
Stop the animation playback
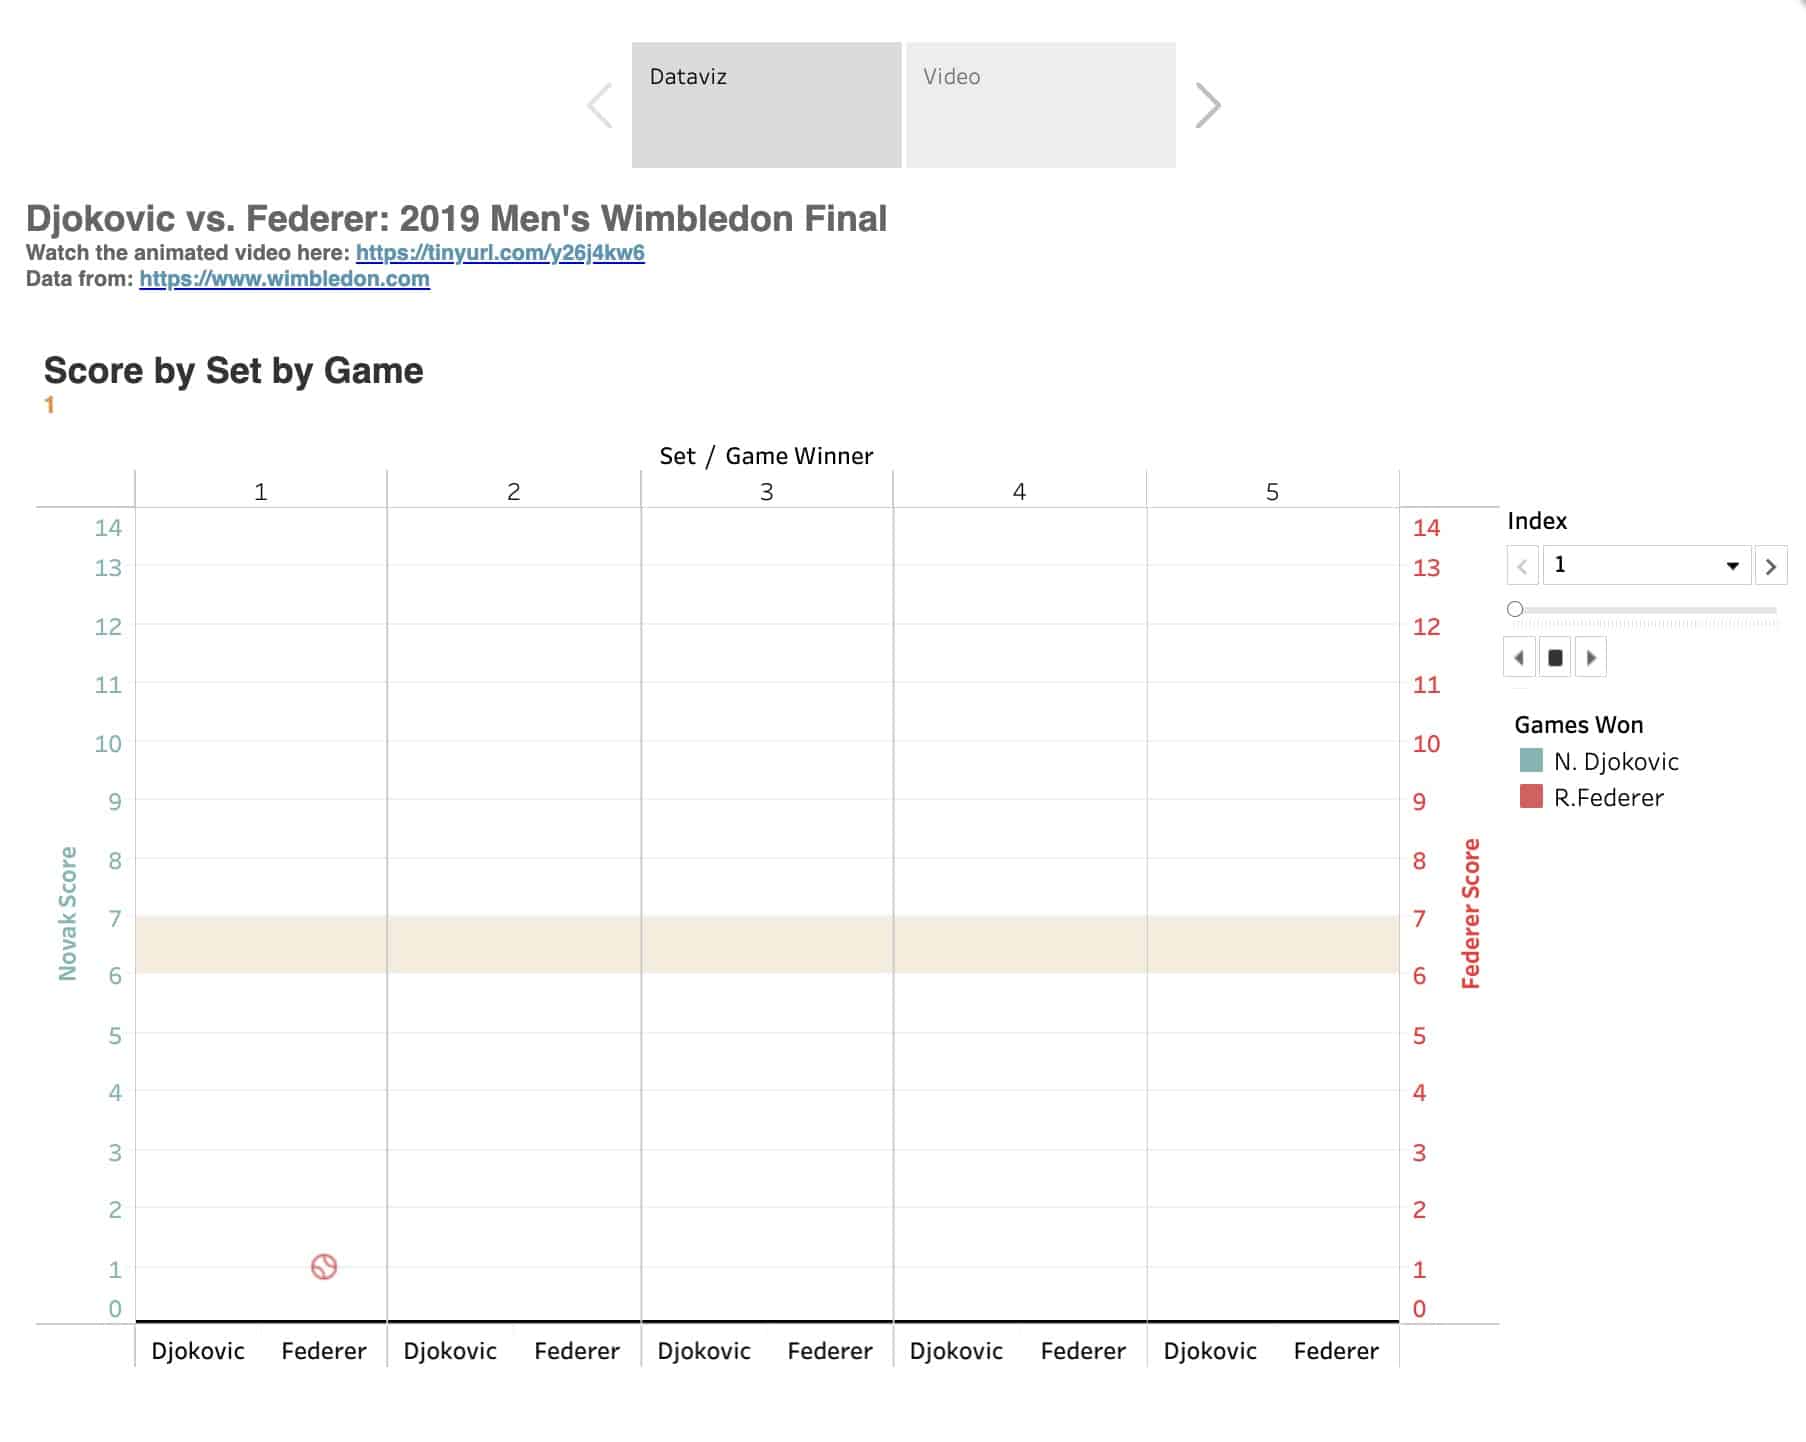pos(1555,658)
